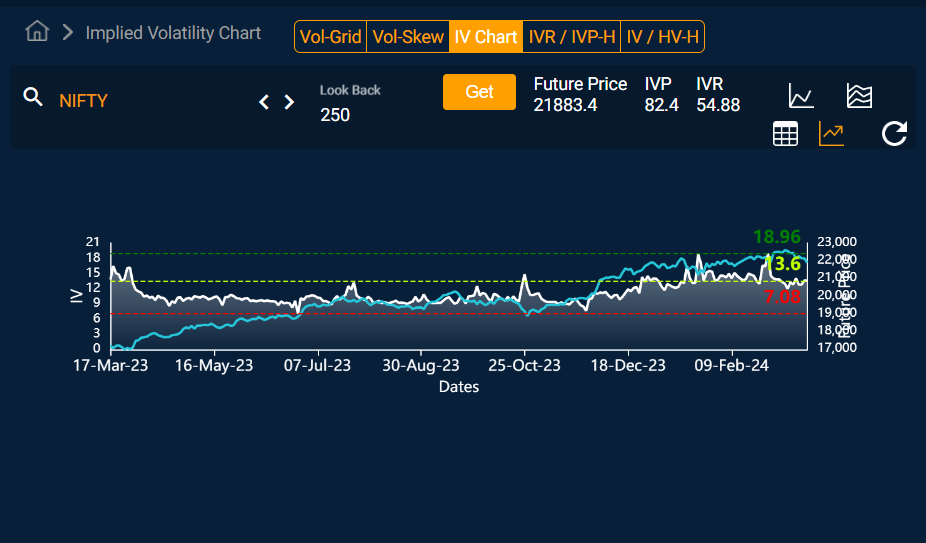Click the Dates axis title
This screenshot has width=926, height=543.
pyautogui.click(x=459, y=387)
